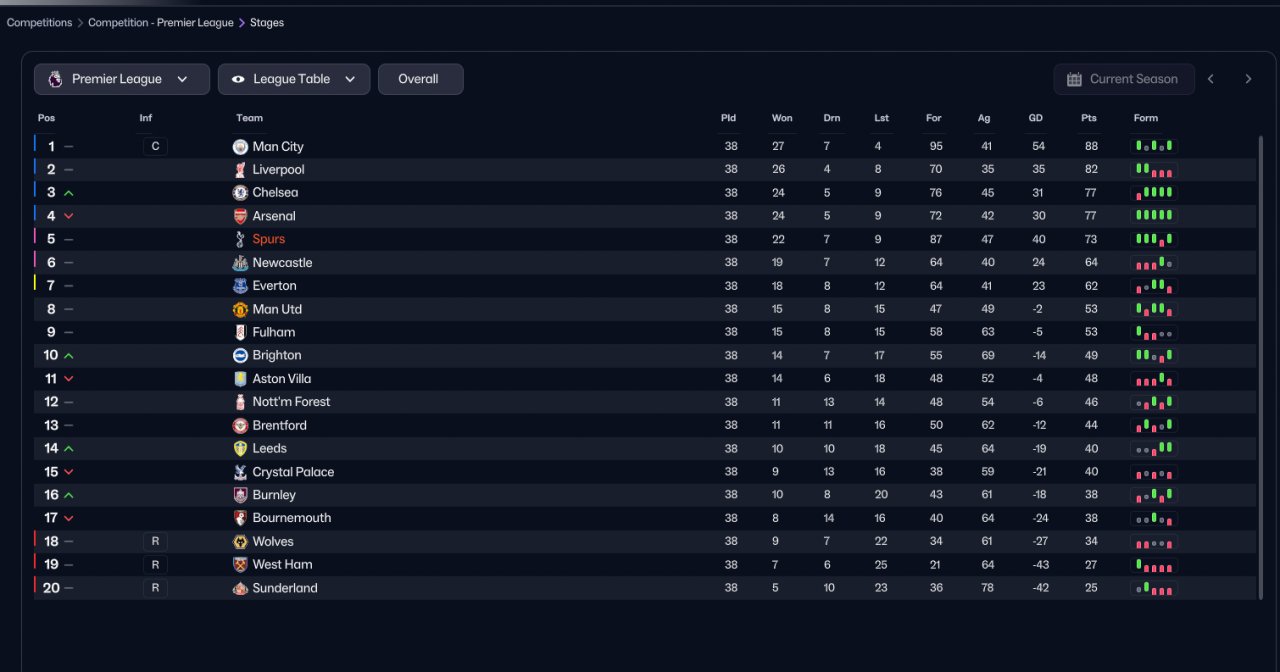
Task: Click the eye icon in League Table selector
Action: click(238, 79)
